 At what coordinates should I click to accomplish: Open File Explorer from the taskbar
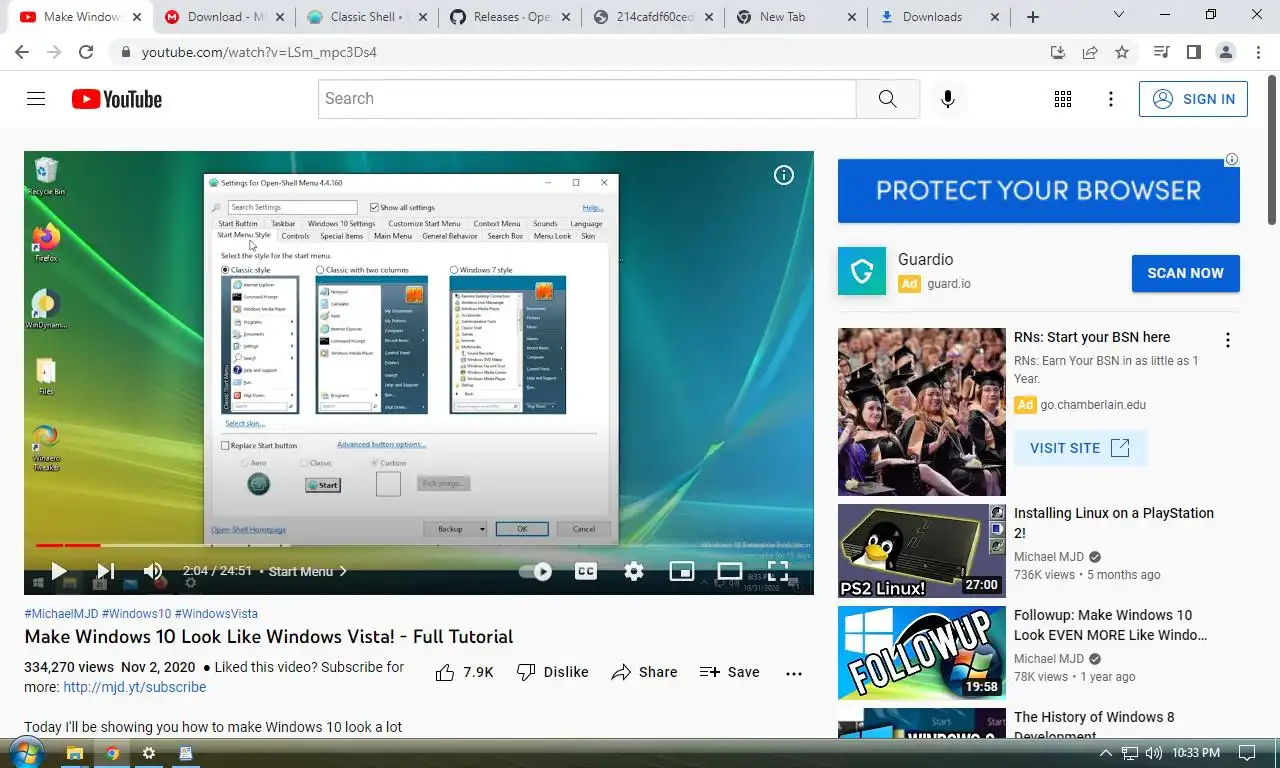[x=74, y=753]
